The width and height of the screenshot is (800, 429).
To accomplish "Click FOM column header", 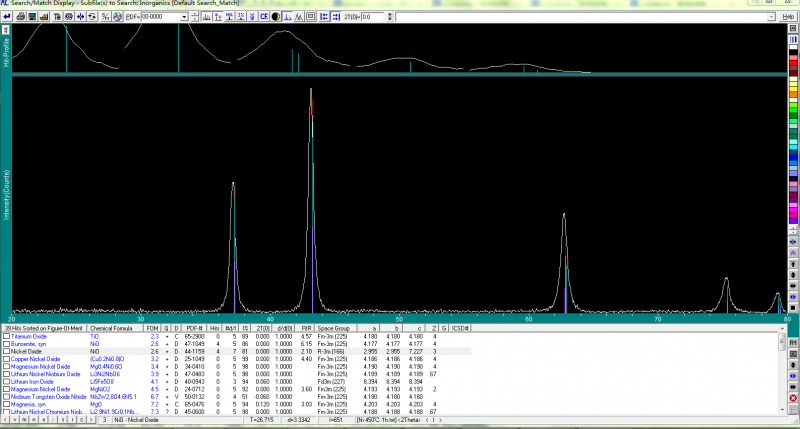I will (x=152, y=329).
